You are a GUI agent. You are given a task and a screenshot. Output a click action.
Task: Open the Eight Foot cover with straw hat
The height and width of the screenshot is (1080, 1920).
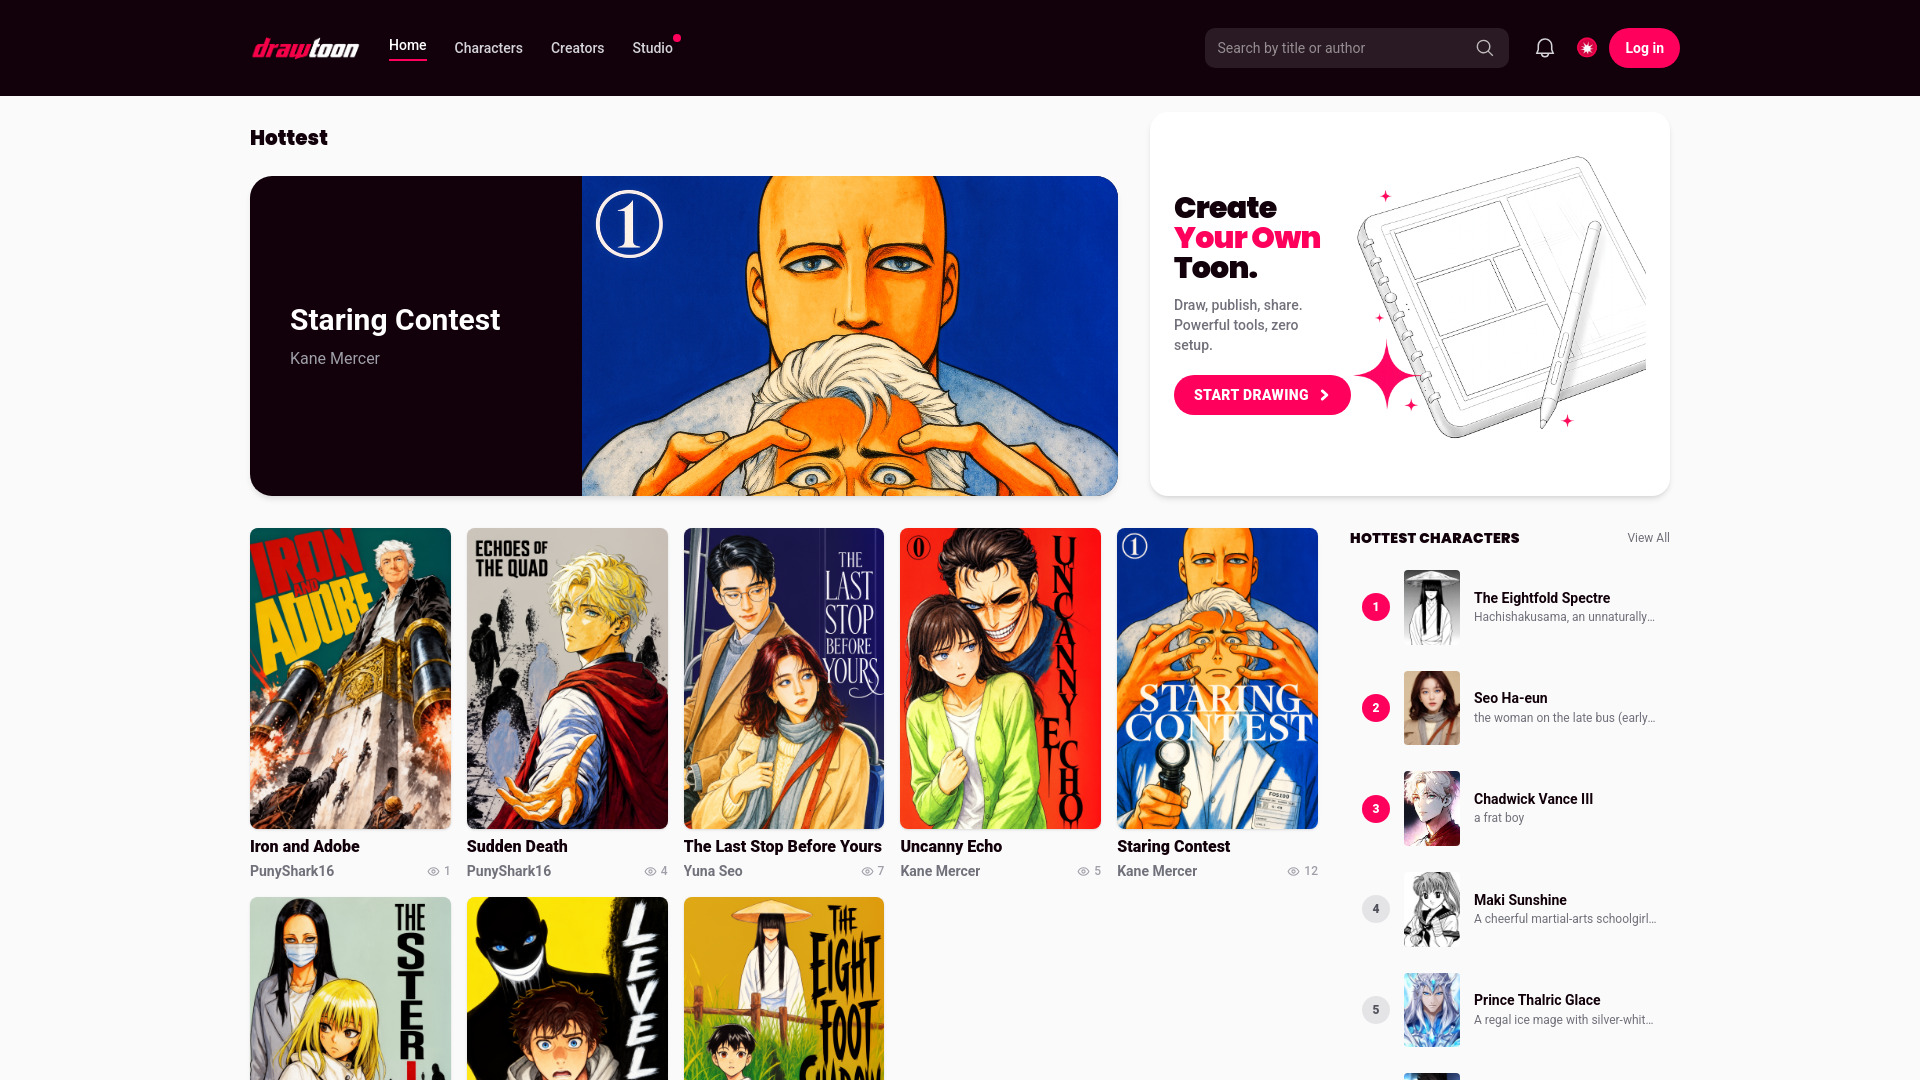point(784,988)
